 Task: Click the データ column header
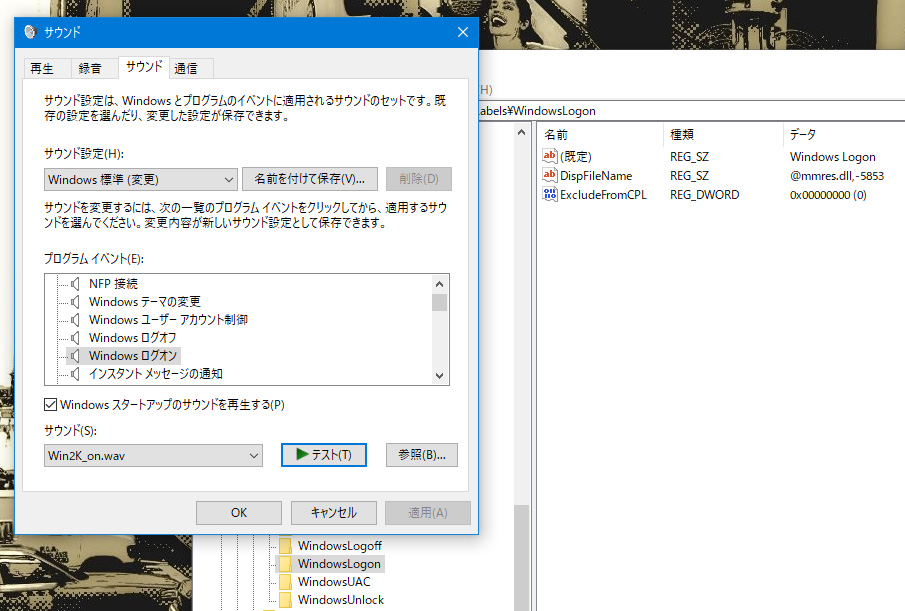844,134
